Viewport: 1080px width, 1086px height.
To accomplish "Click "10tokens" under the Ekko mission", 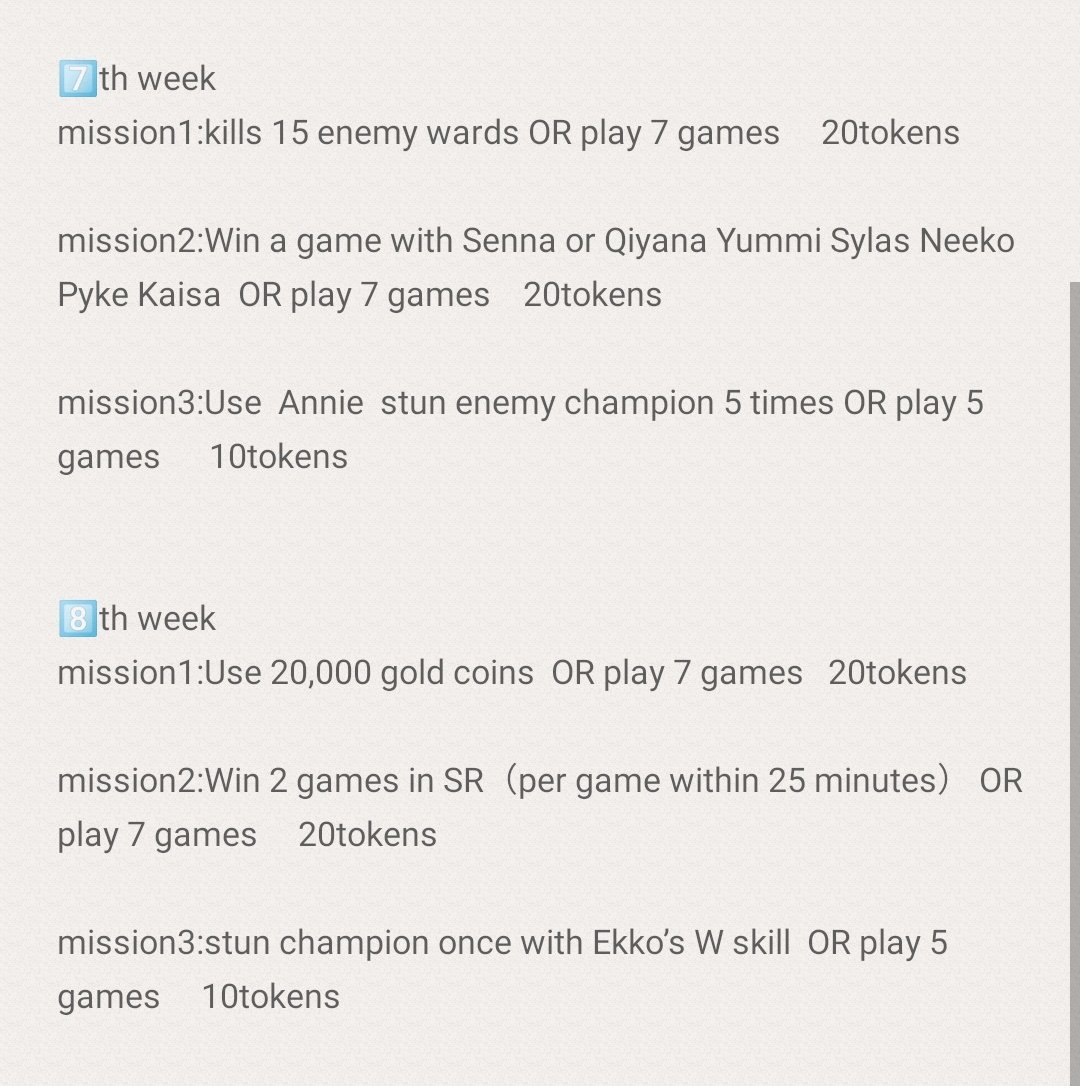I will 270,997.
